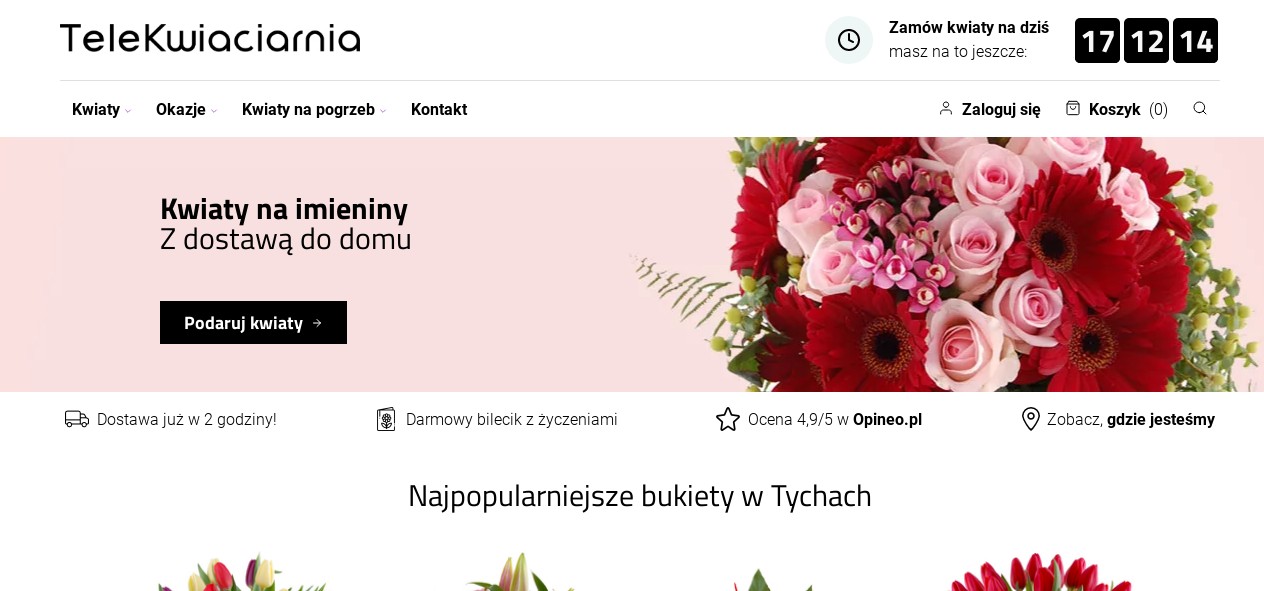1264x591 pixels.
Task: Click the clock icon in header
Action: pos(849,40)
